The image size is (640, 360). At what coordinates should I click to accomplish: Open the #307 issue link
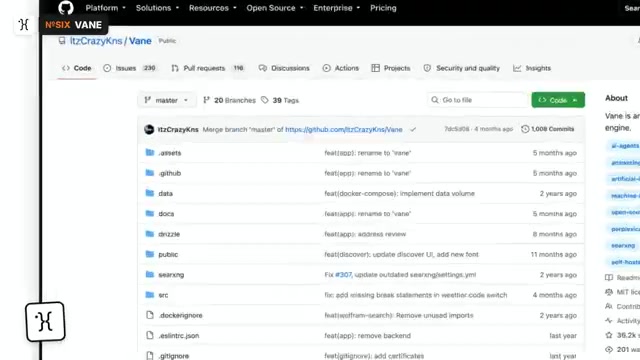click(x=343, y=275)
